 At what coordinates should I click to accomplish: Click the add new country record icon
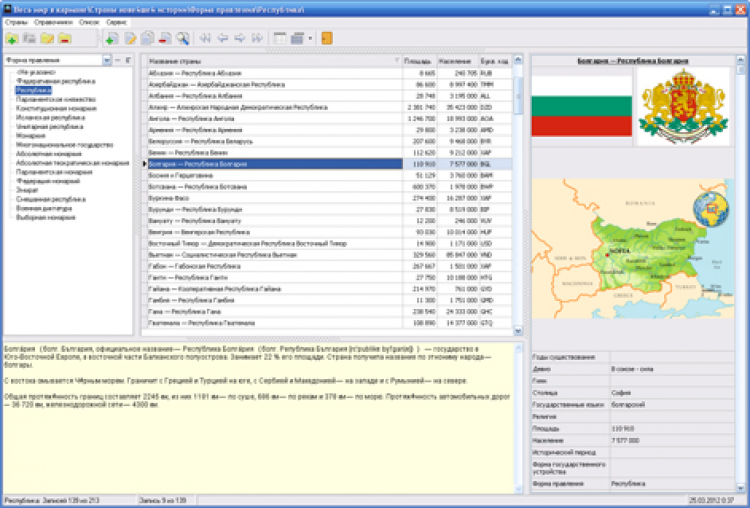pyautogui.click(x=111, y=39)
